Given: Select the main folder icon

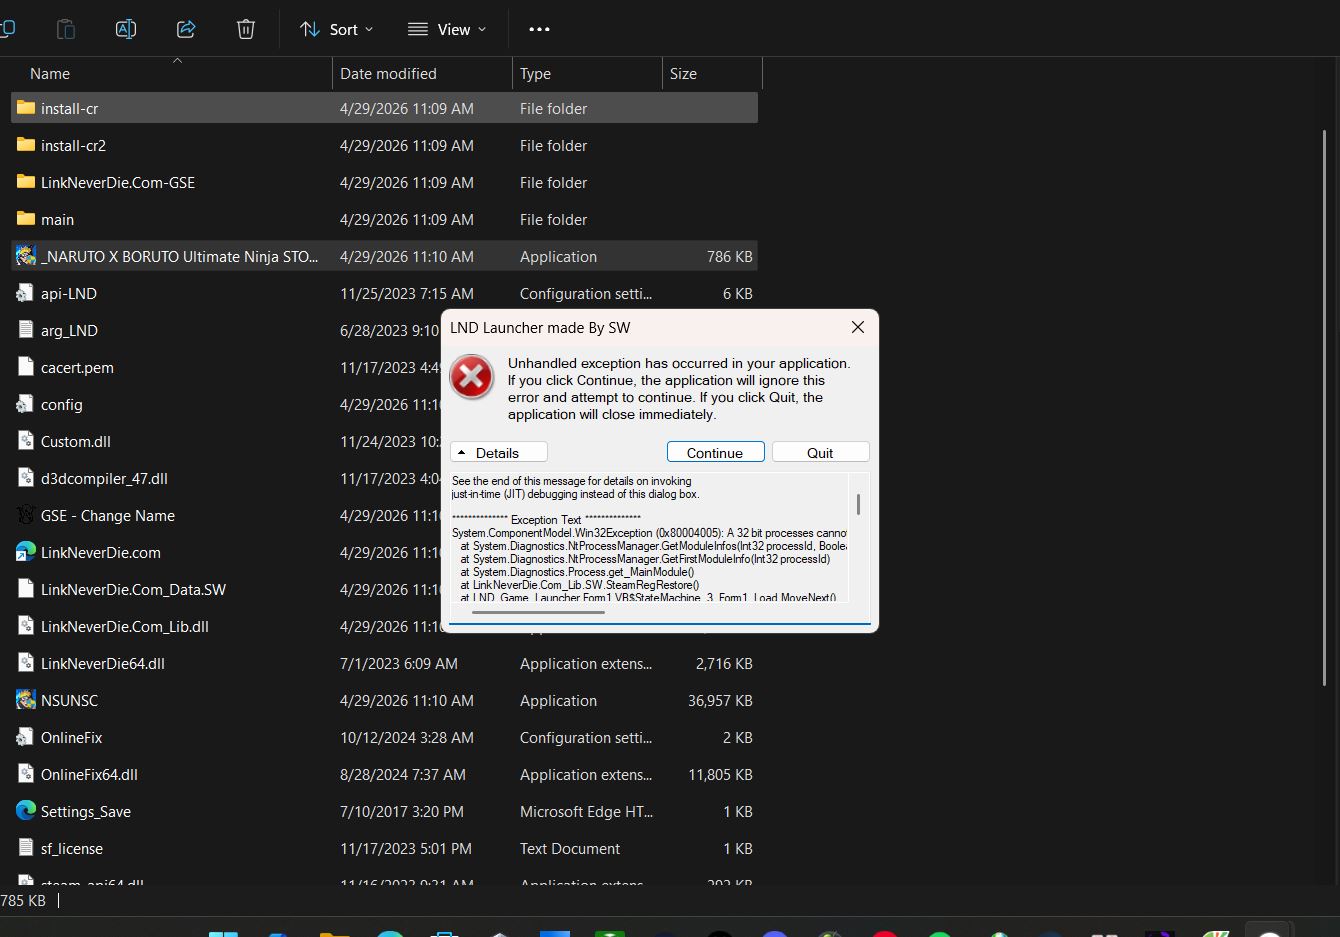Looking at the screenshot, I should click(26, 219).
